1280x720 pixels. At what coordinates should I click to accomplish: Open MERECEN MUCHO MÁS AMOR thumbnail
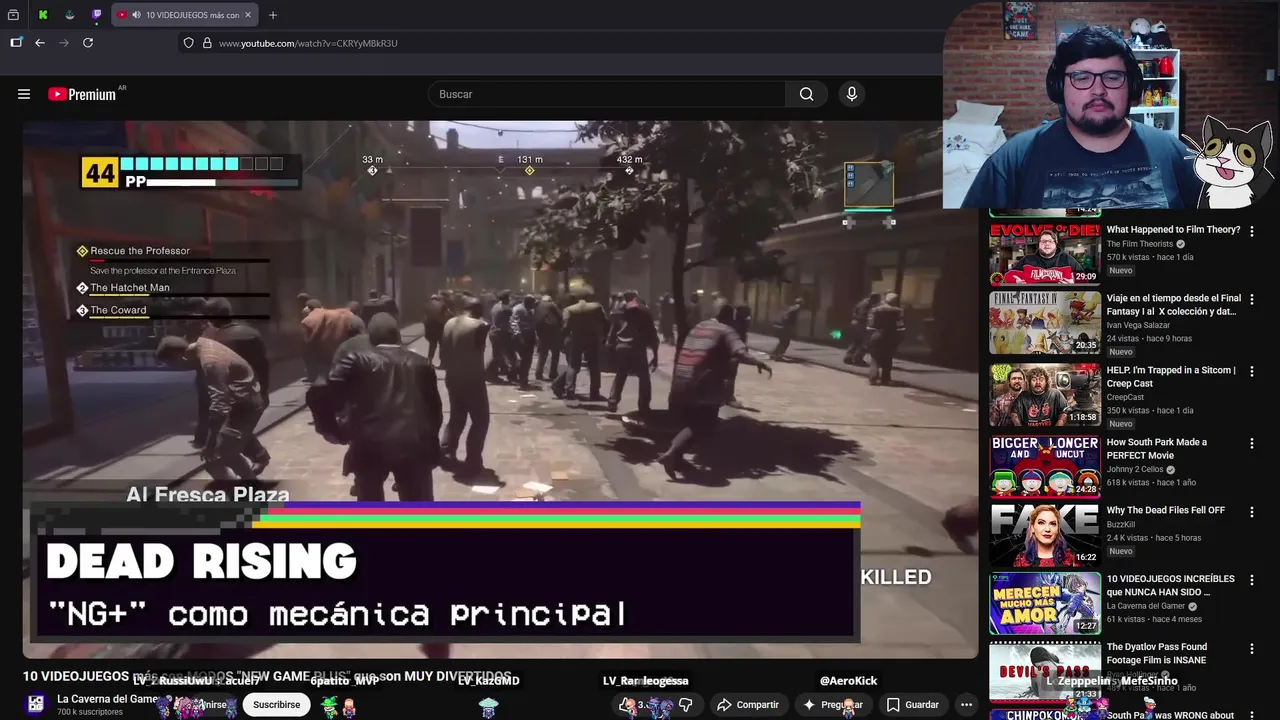tap(1045, 603)
